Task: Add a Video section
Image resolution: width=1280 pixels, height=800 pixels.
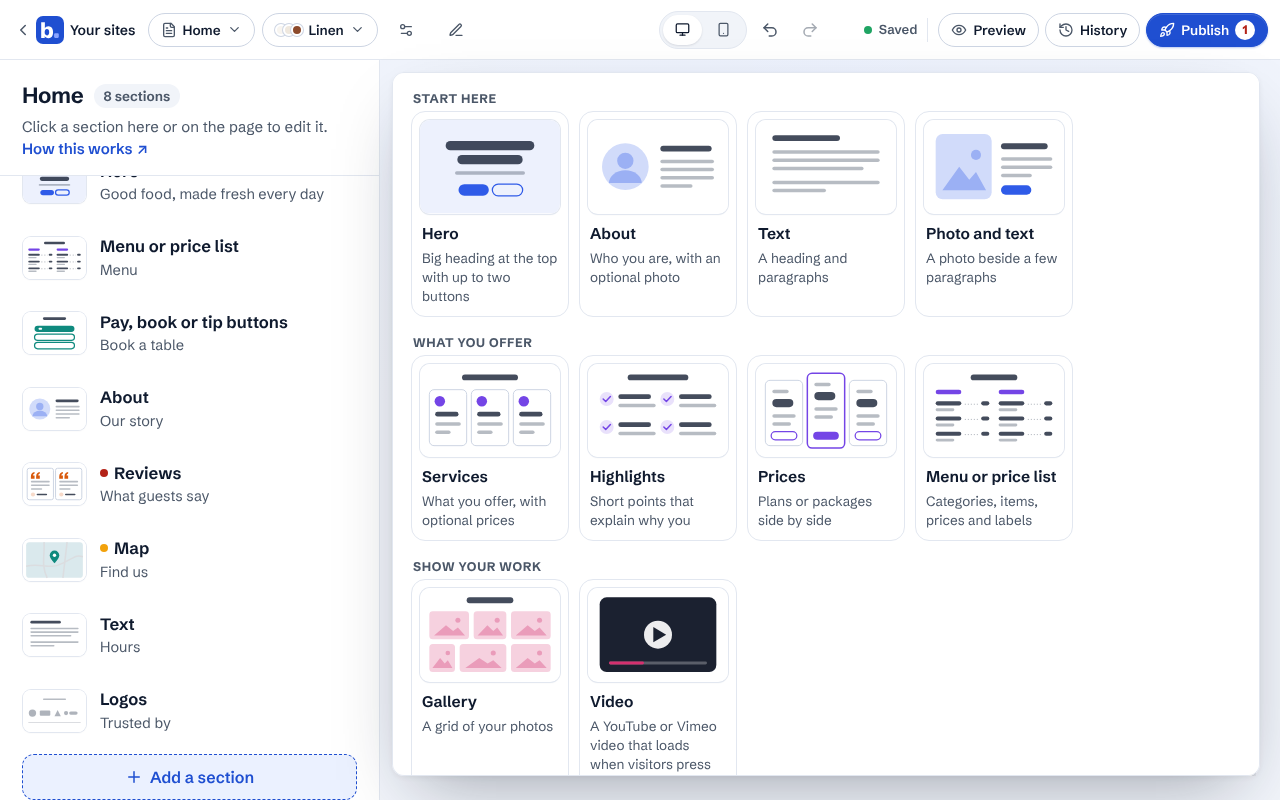Action: (x=658, y=677)
